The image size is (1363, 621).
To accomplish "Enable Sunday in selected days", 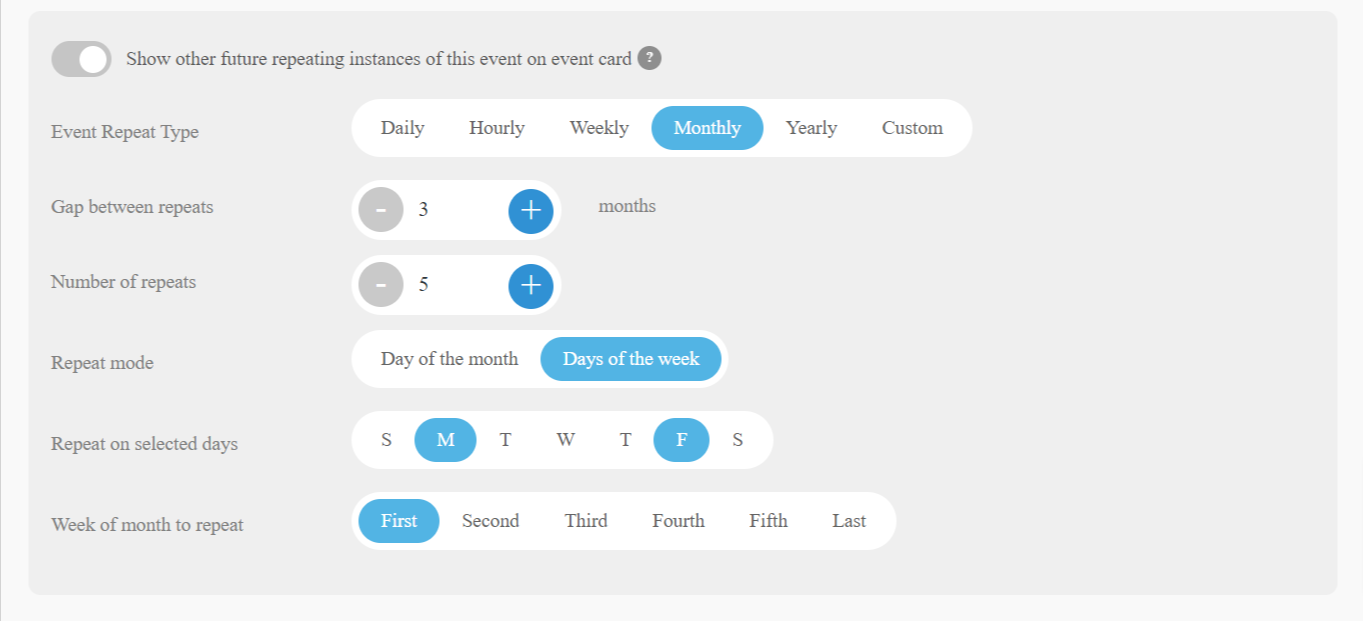I will click(387, 440).
